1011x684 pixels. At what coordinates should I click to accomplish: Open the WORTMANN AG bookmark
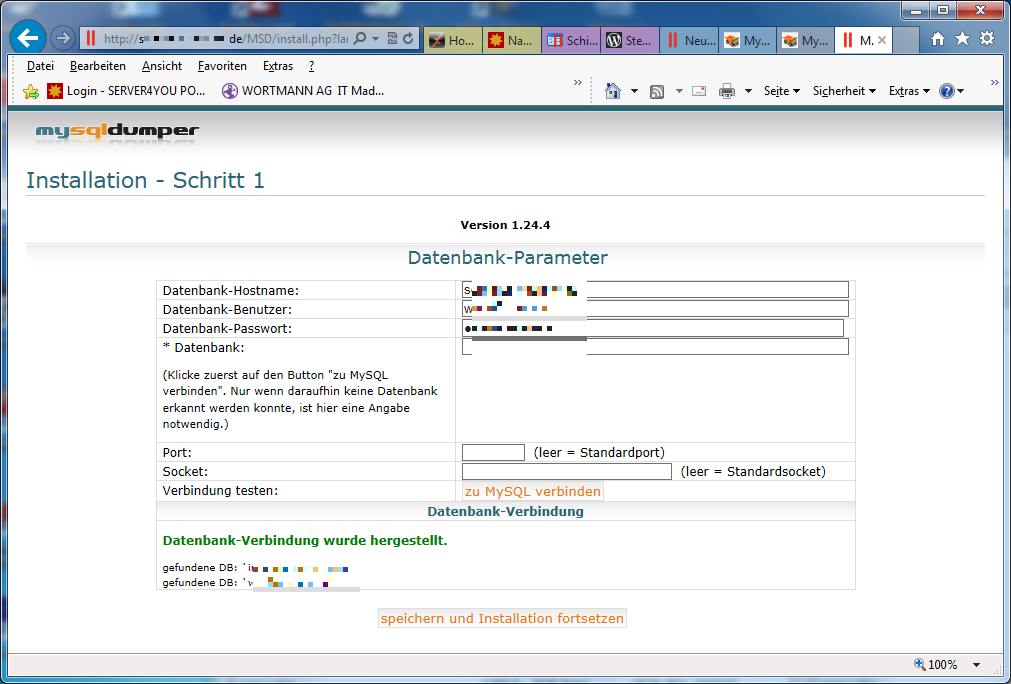[x=303, y=91]
